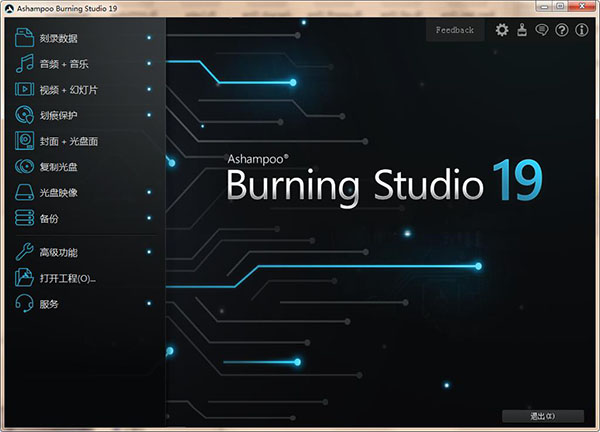This screenshot has width=600, height=432.
Task: Expand submenu dot beside 备份
Action: (x=149, y=218)
